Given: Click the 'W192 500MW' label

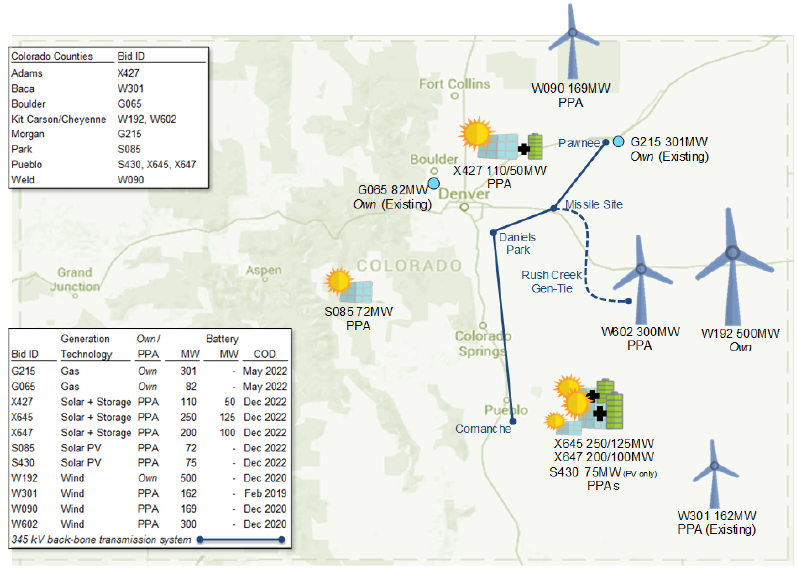Looking at the screenshot, I should click(x=740, y=334).
